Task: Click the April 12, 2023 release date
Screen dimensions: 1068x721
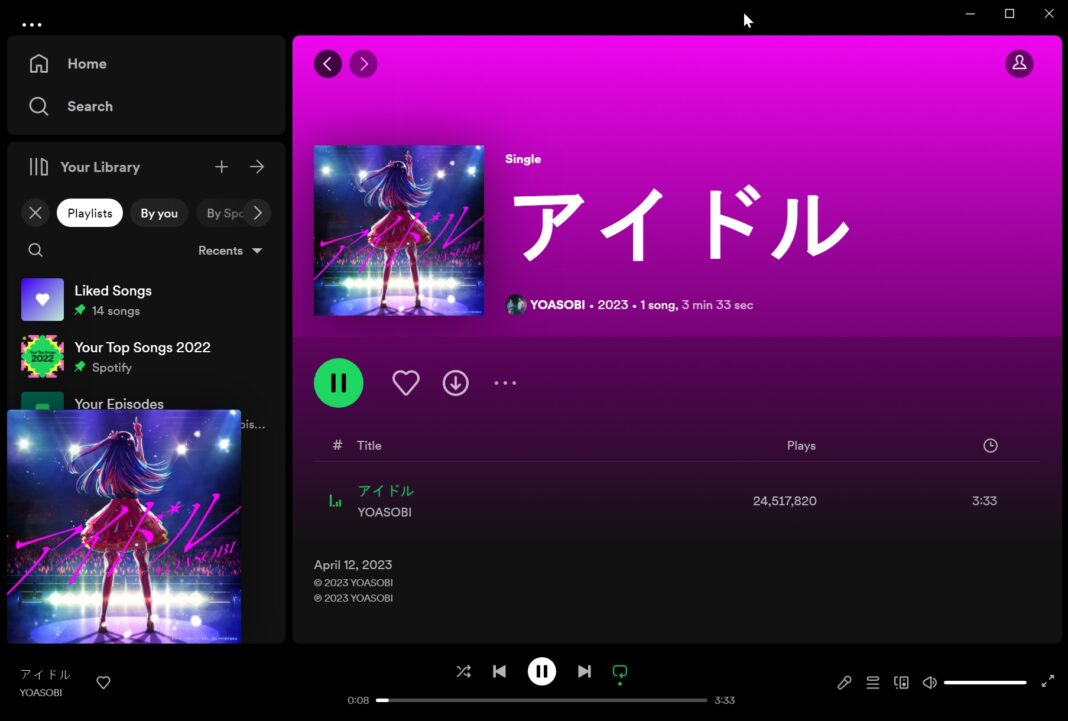Action: point(353,565)
